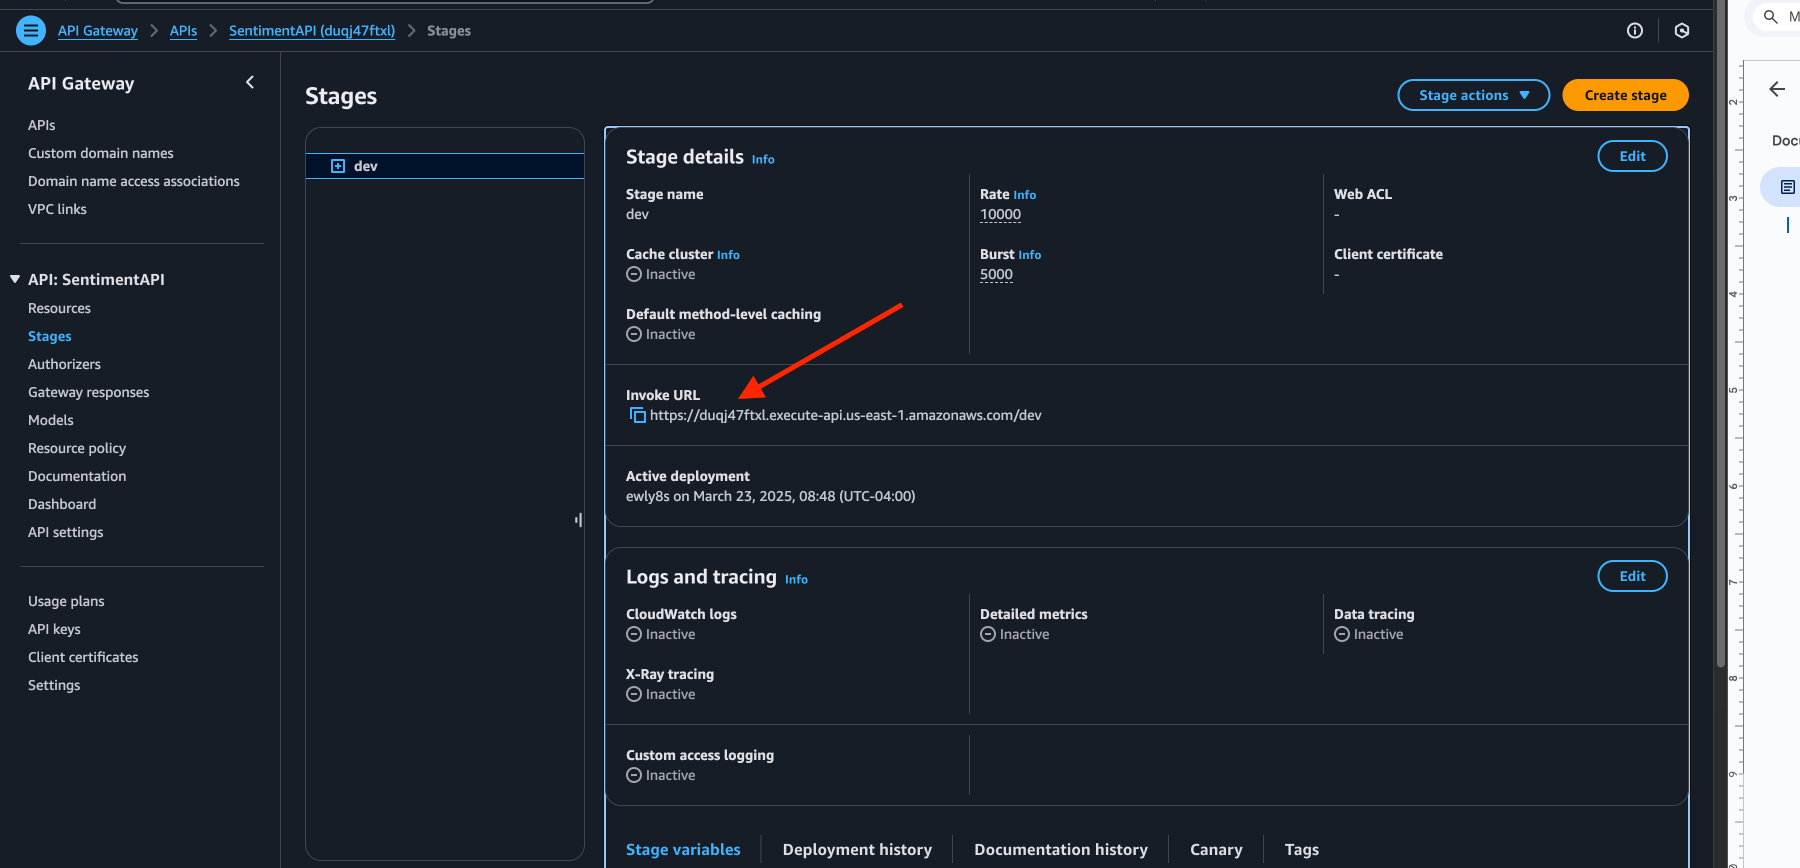Image resolution: width=1800 pixels, height=868 pixels.
Task: Switch to the Deployment history tab
Action: [857, 849]
